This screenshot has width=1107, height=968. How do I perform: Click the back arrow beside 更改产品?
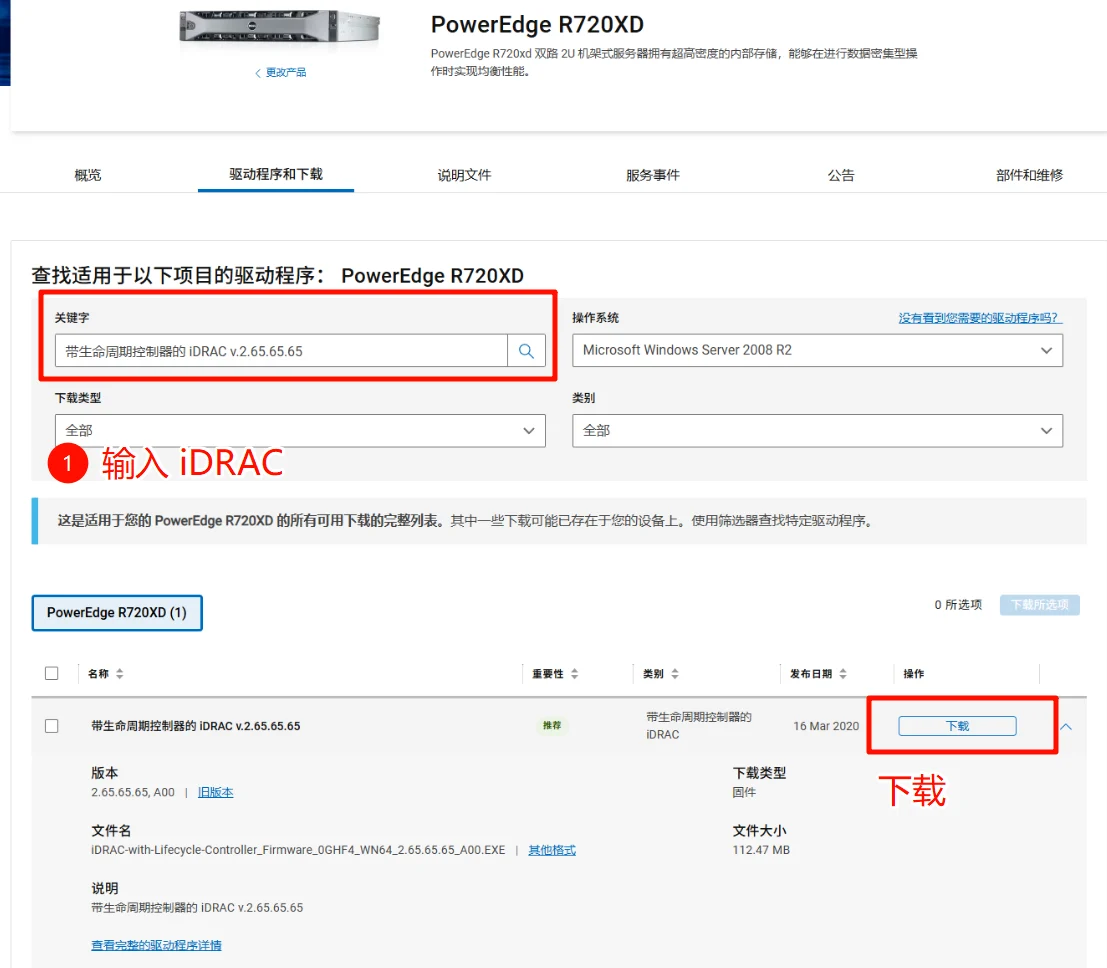[258, 73]
